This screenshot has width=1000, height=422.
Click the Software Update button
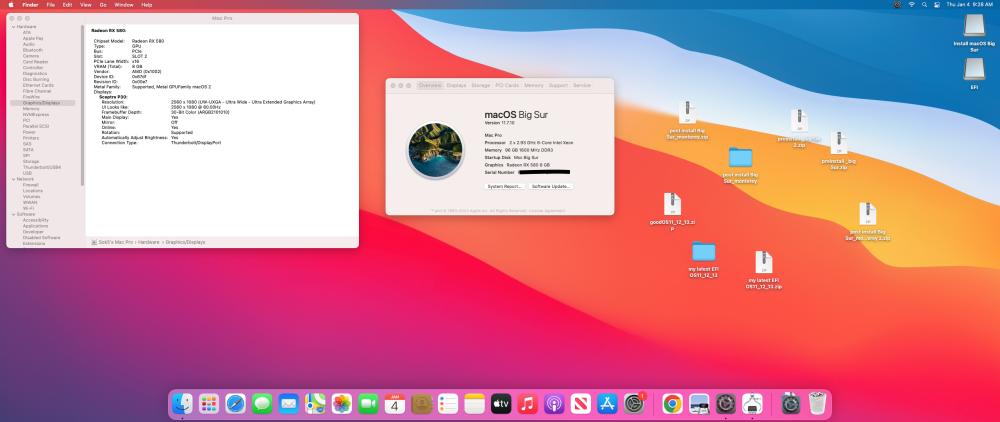[x=552, y=186]
